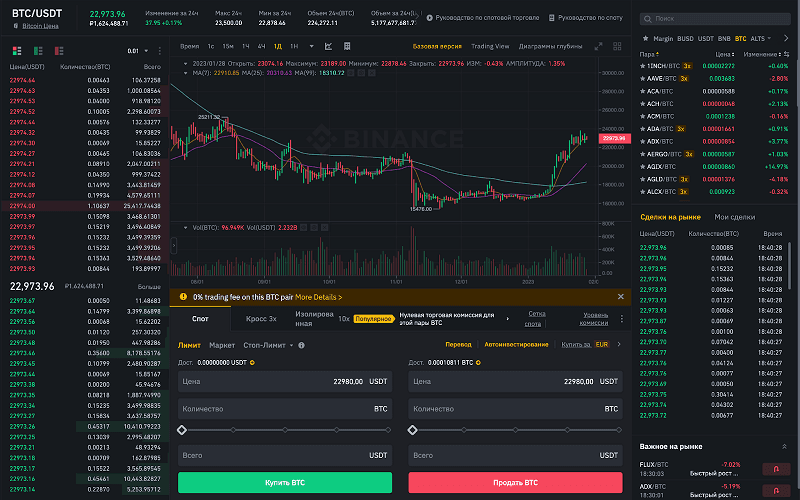Click the spot trading guide play icon
Screen dimensions: 800x500
click(430, 18)
